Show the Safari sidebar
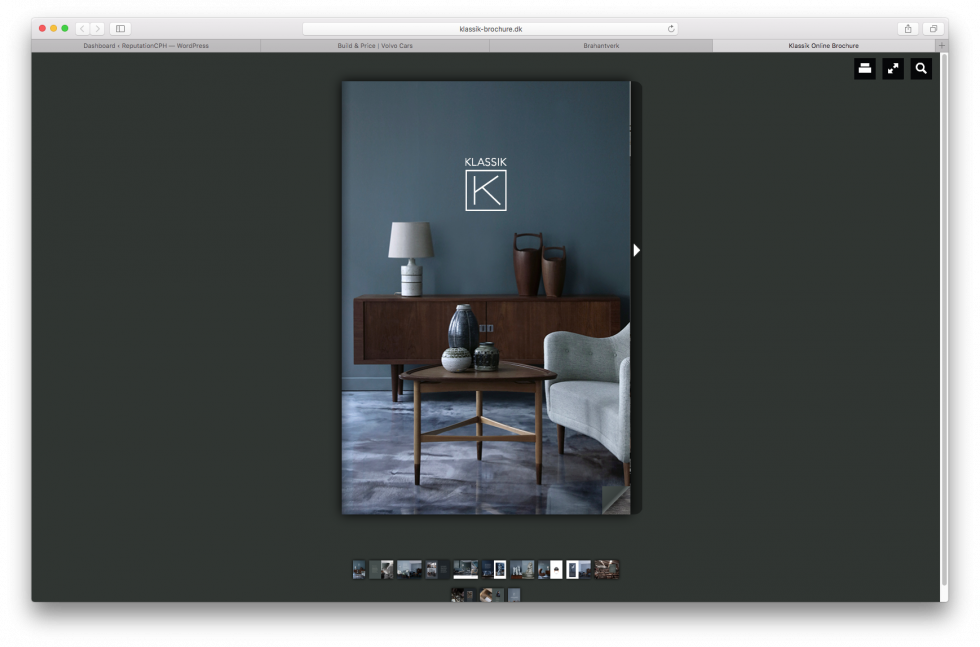The image size is (980, 647). (121, 29)
